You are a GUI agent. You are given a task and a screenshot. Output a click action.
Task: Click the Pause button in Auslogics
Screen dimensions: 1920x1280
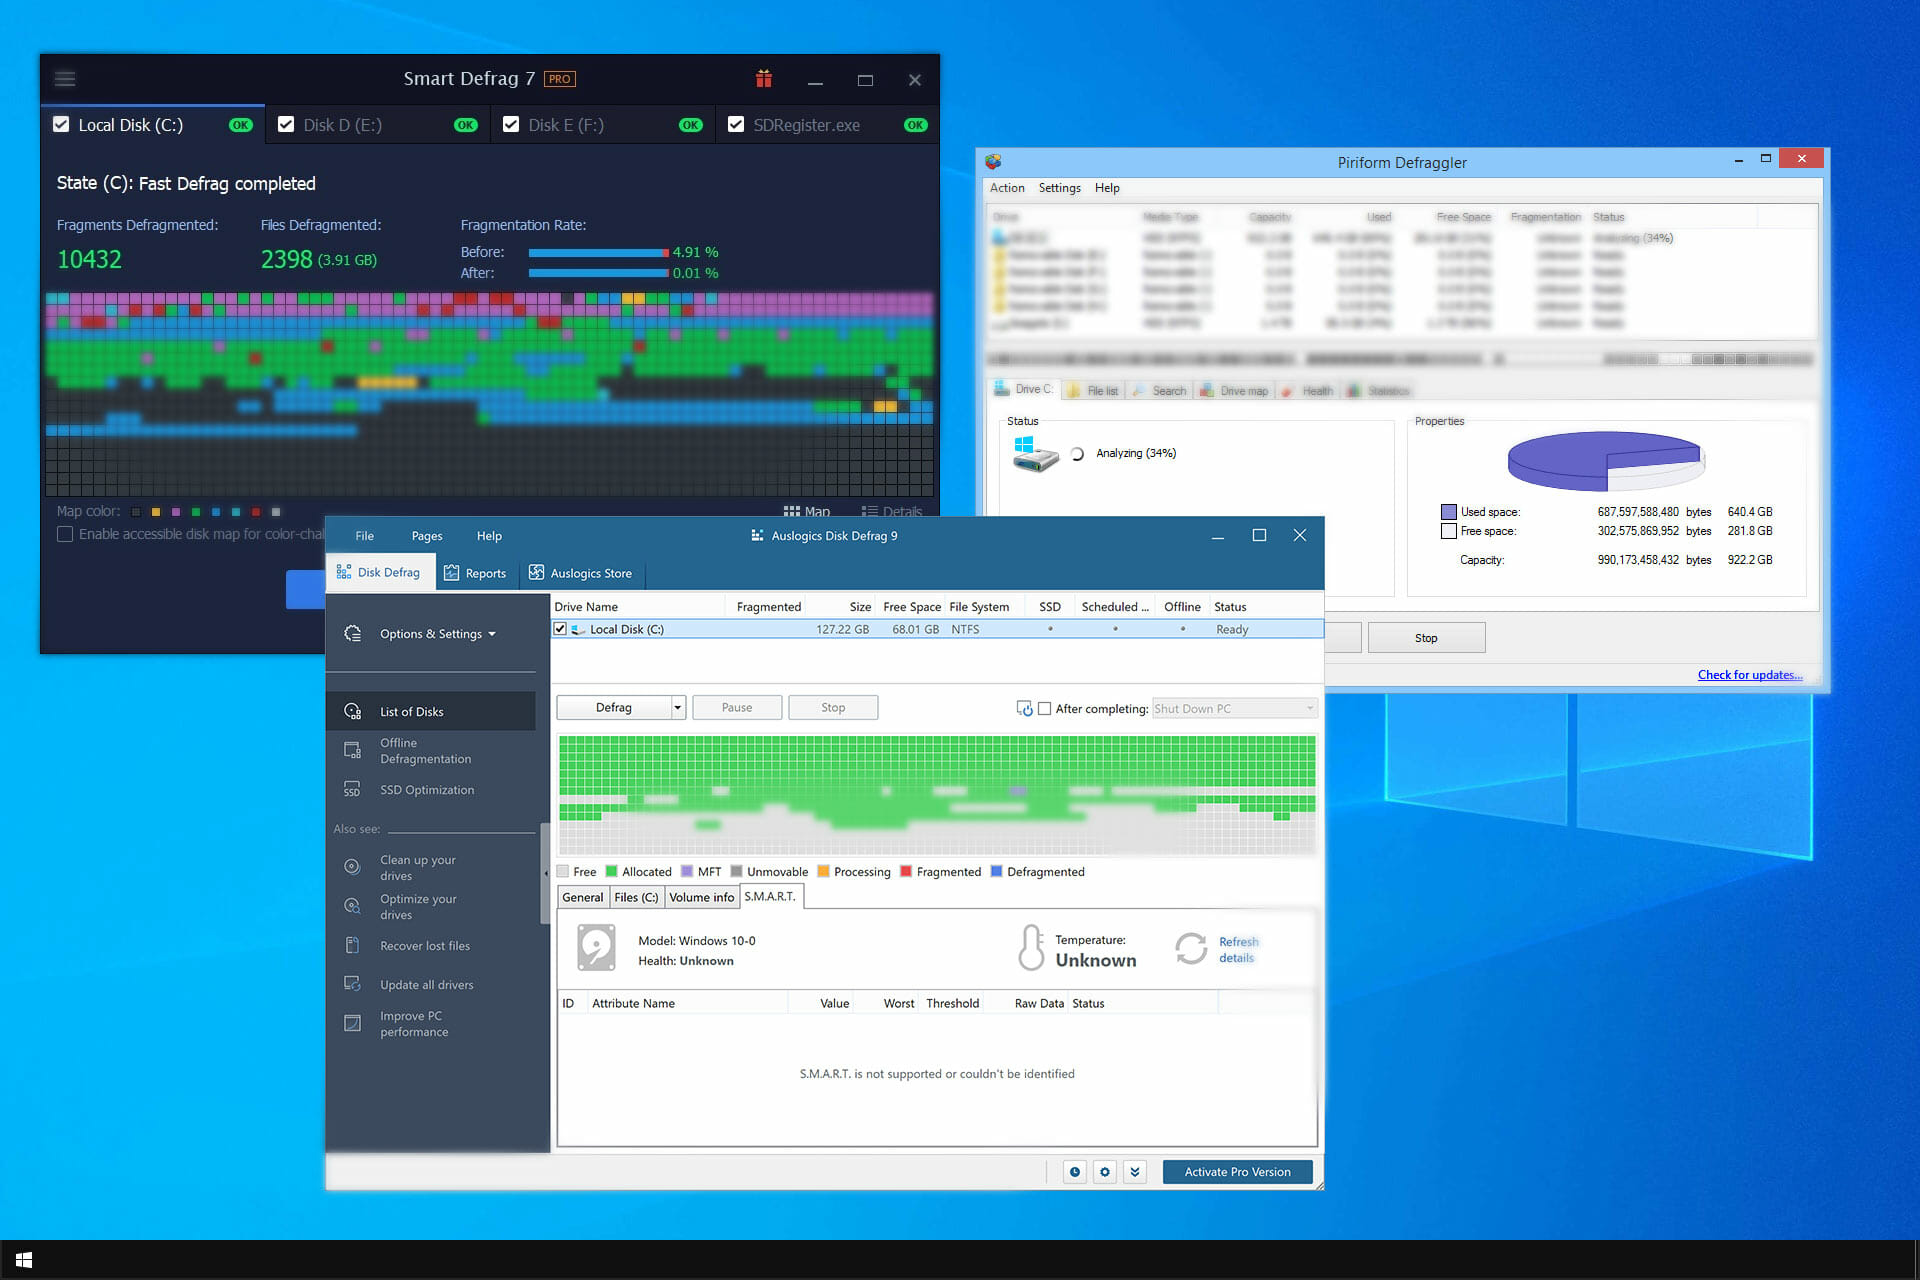[x=737, y=708]
